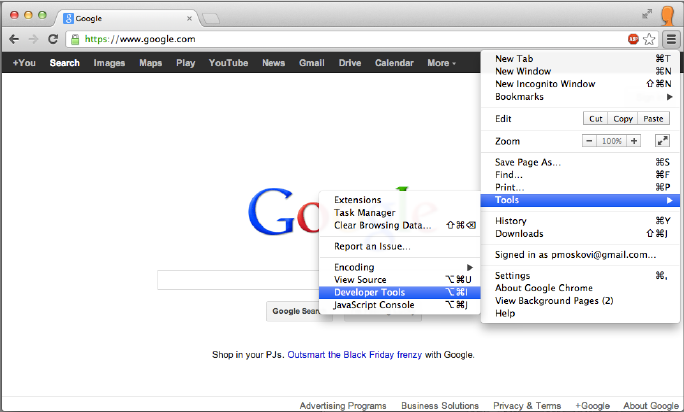Click YouTube in Google bar
The height and width of the screenshot is (412, 684).
click(x=228, y=63)
